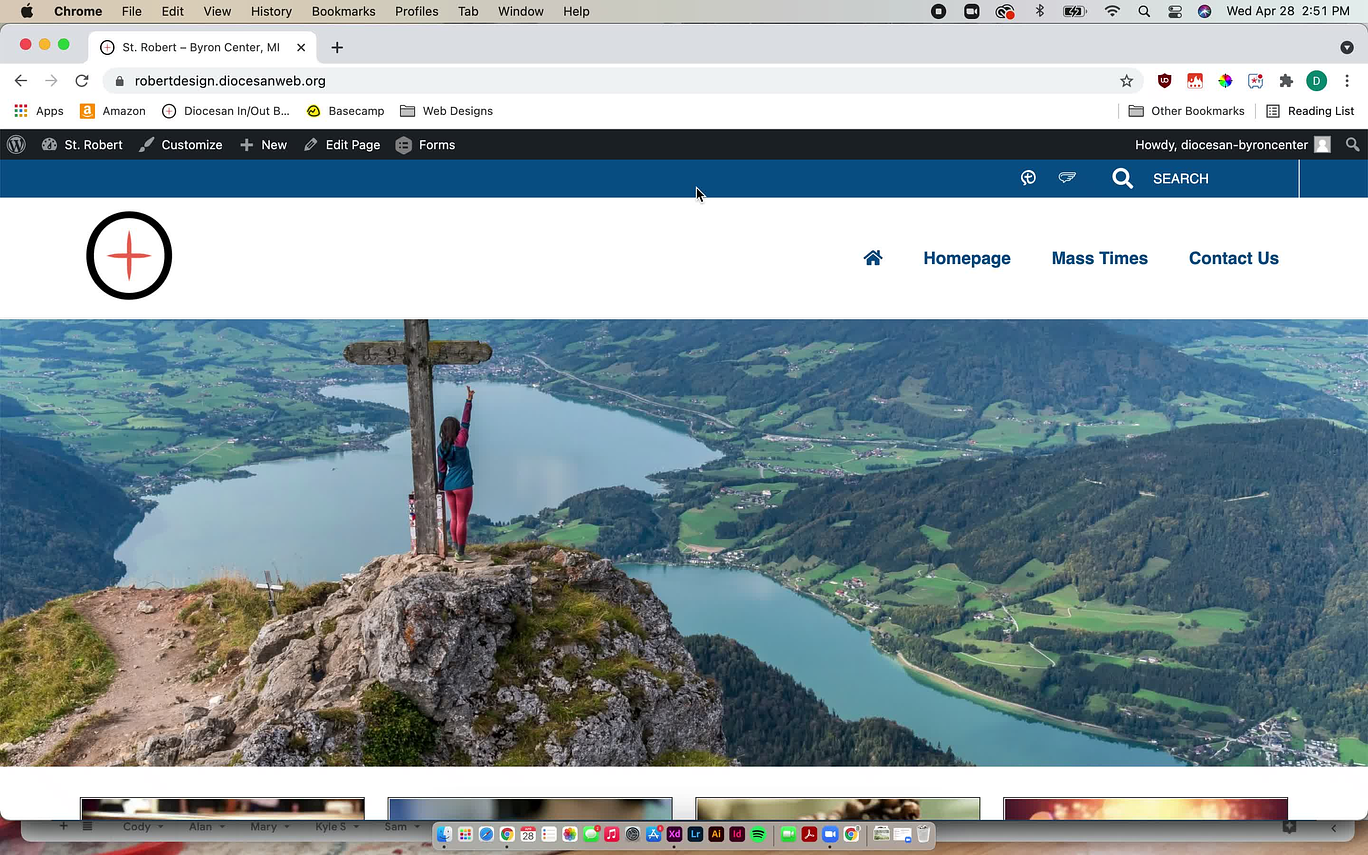Click the magnifier icon beside SEARCH
This screenshot has width=1368, height=855.
[1122, 178]
